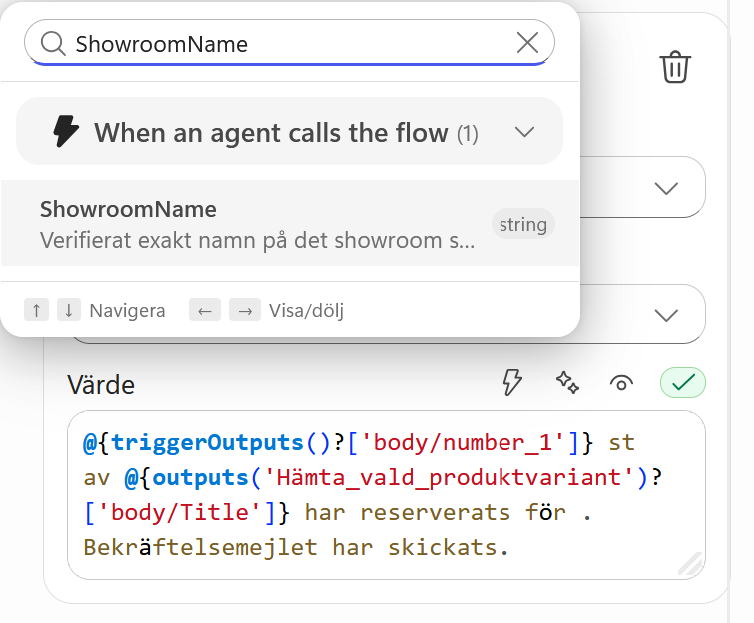Click the left arrow Visa/dölj key hint
The width and height of the screenshot is (754, 623).
(205, 311)
